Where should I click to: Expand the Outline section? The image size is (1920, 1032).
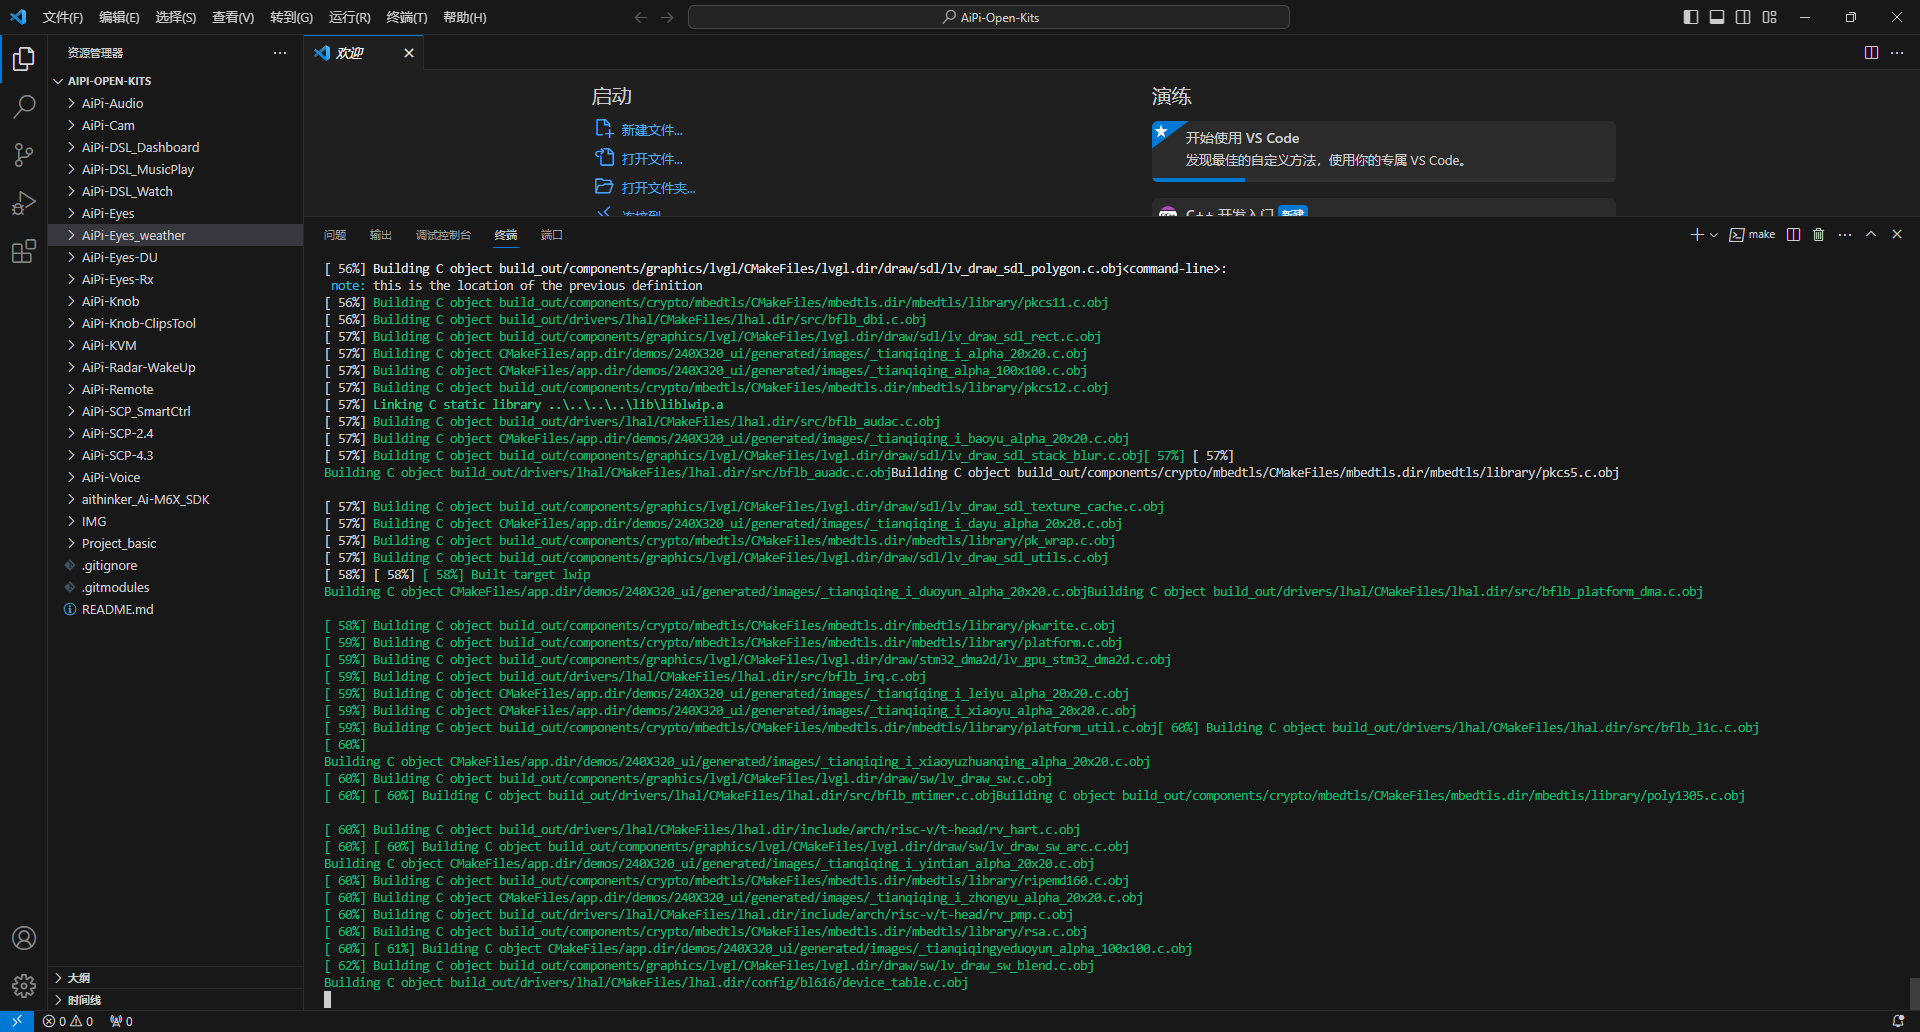pyautogui.click(x=175, y=978)
